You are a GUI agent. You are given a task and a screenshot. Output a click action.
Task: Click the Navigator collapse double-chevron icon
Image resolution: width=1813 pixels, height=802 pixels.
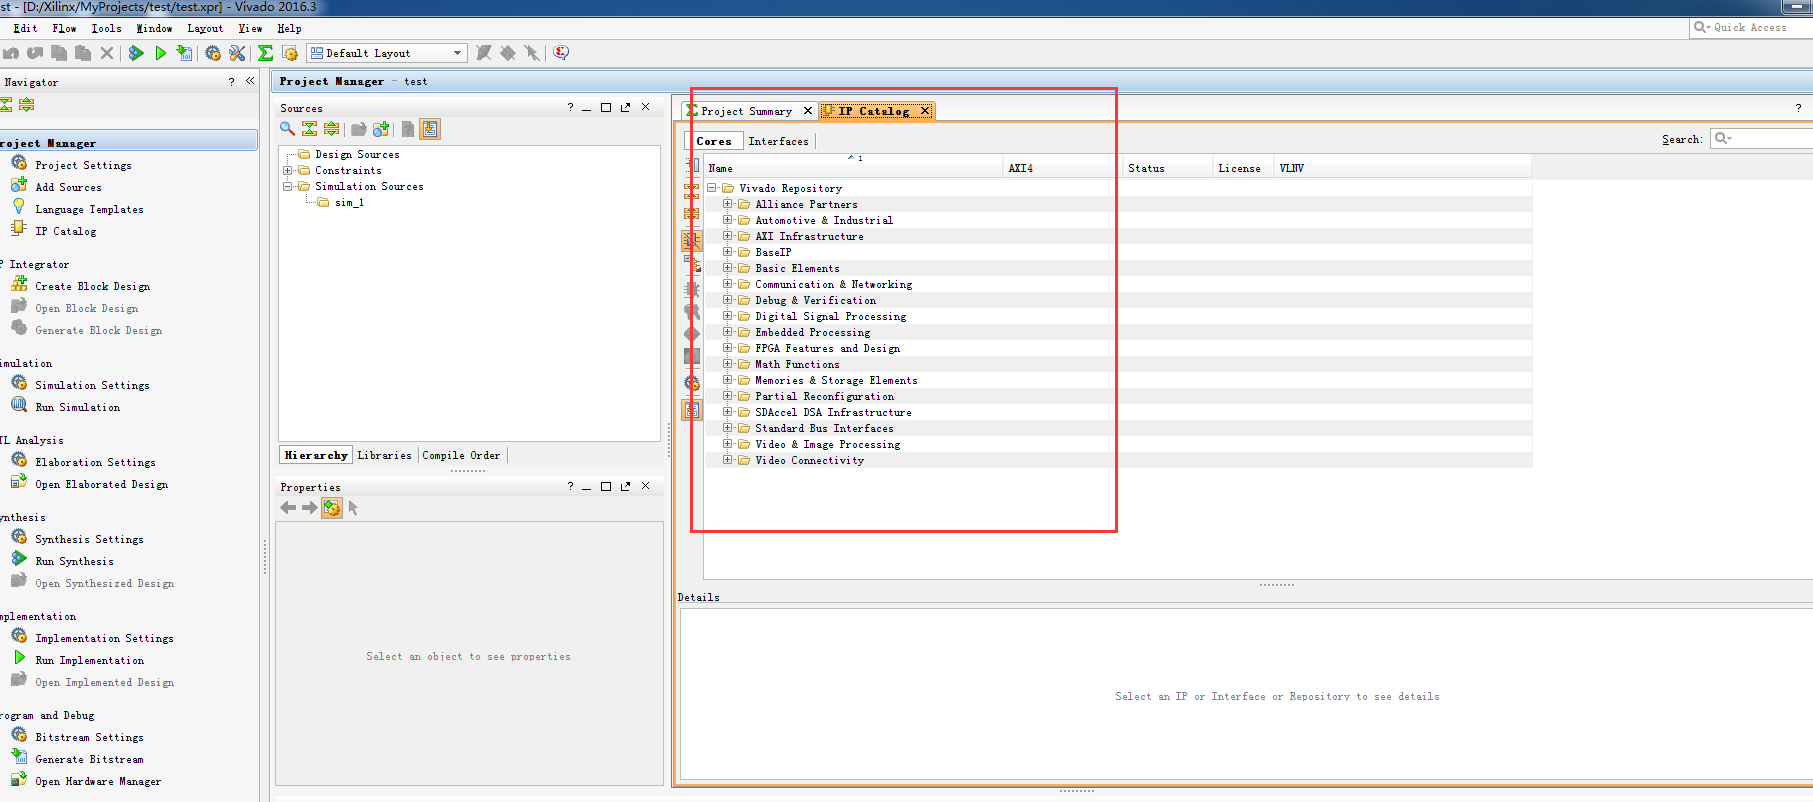[250, 81]
